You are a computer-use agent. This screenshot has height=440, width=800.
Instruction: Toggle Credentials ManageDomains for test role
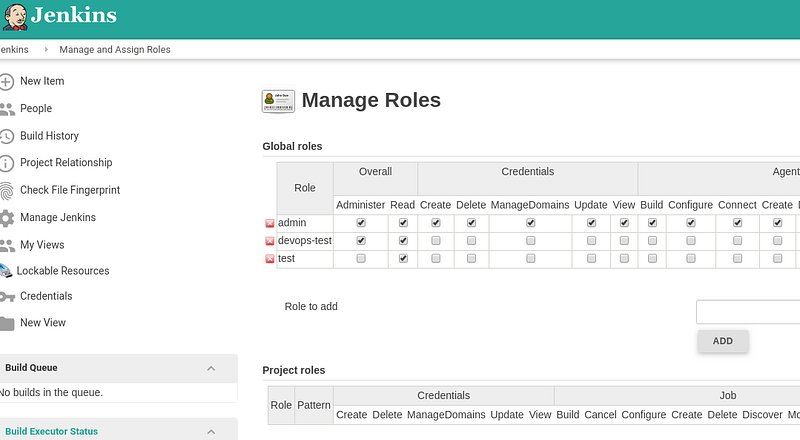531,258
